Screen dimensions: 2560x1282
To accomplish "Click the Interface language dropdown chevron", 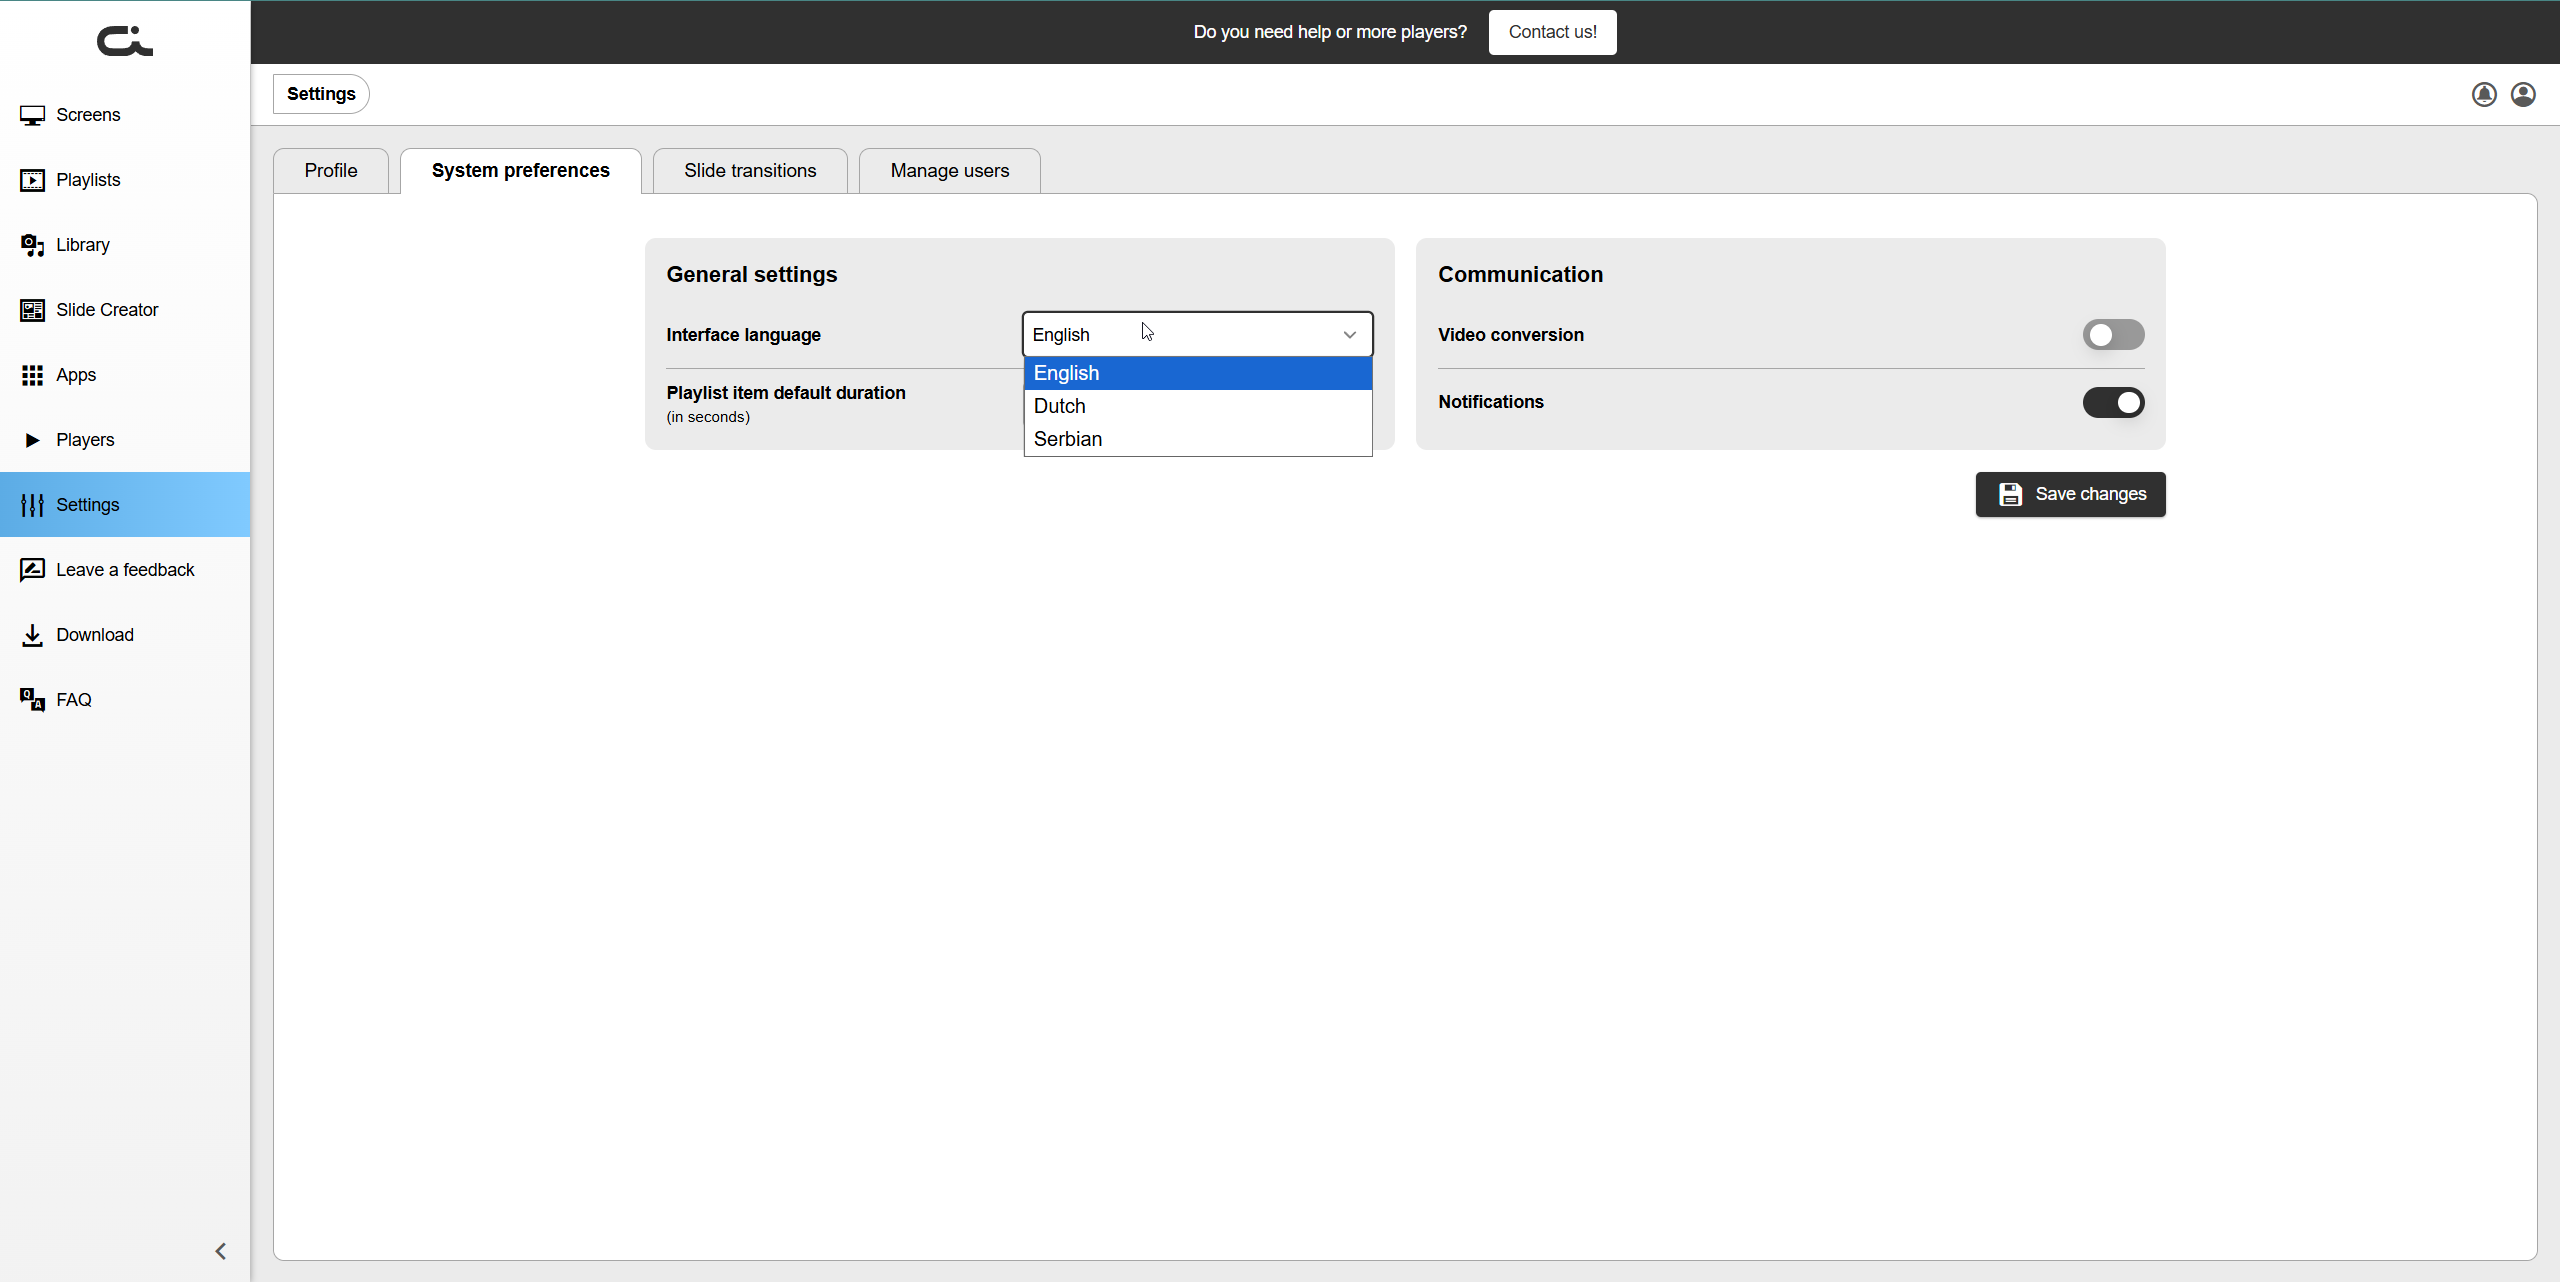I will (1349, 335).
